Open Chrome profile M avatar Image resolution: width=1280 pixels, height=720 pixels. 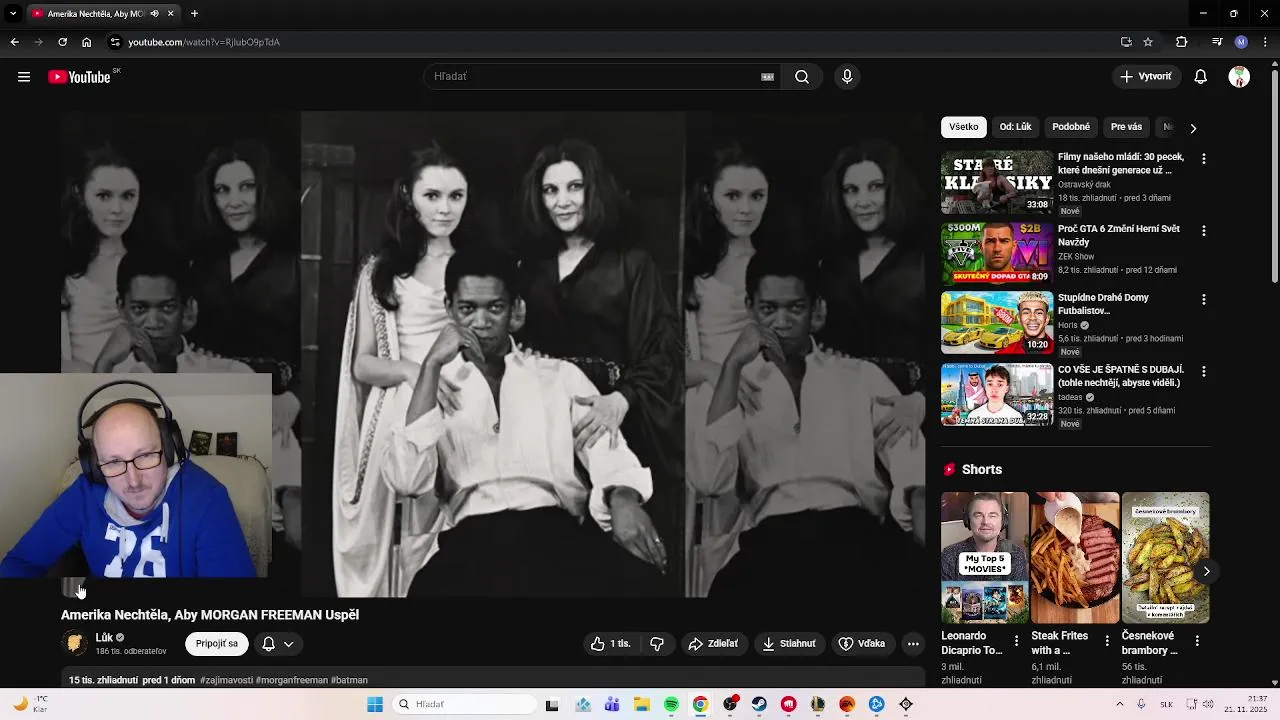[x=1241, y=42]
